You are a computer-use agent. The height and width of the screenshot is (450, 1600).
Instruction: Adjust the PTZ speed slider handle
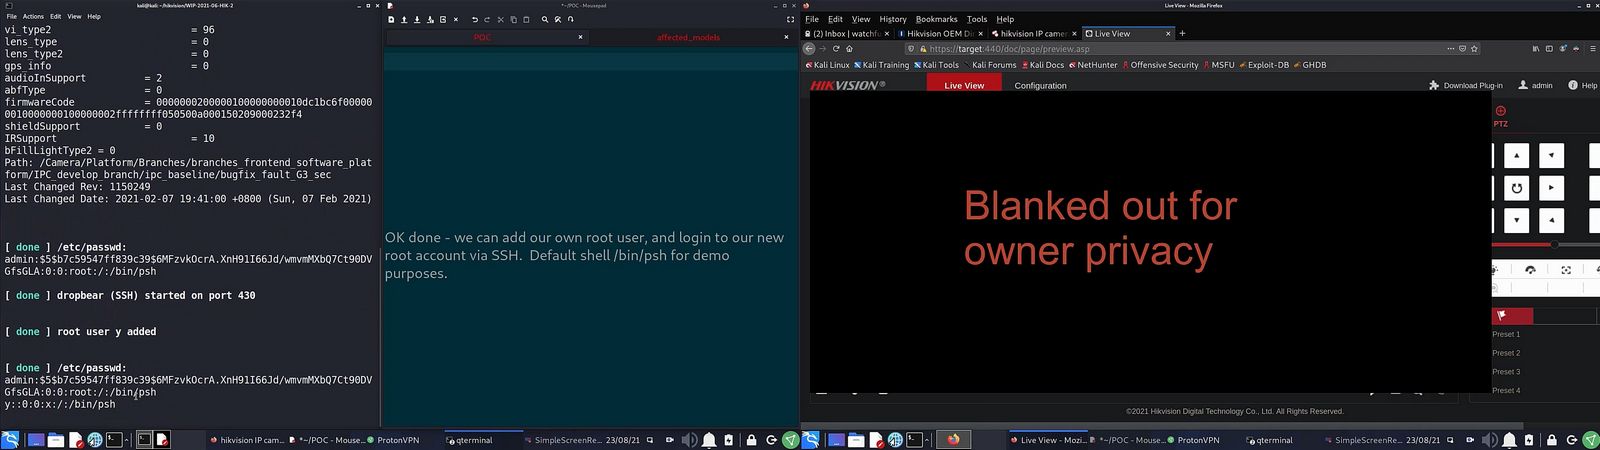pyautogui.click(x=1555, y=244)
